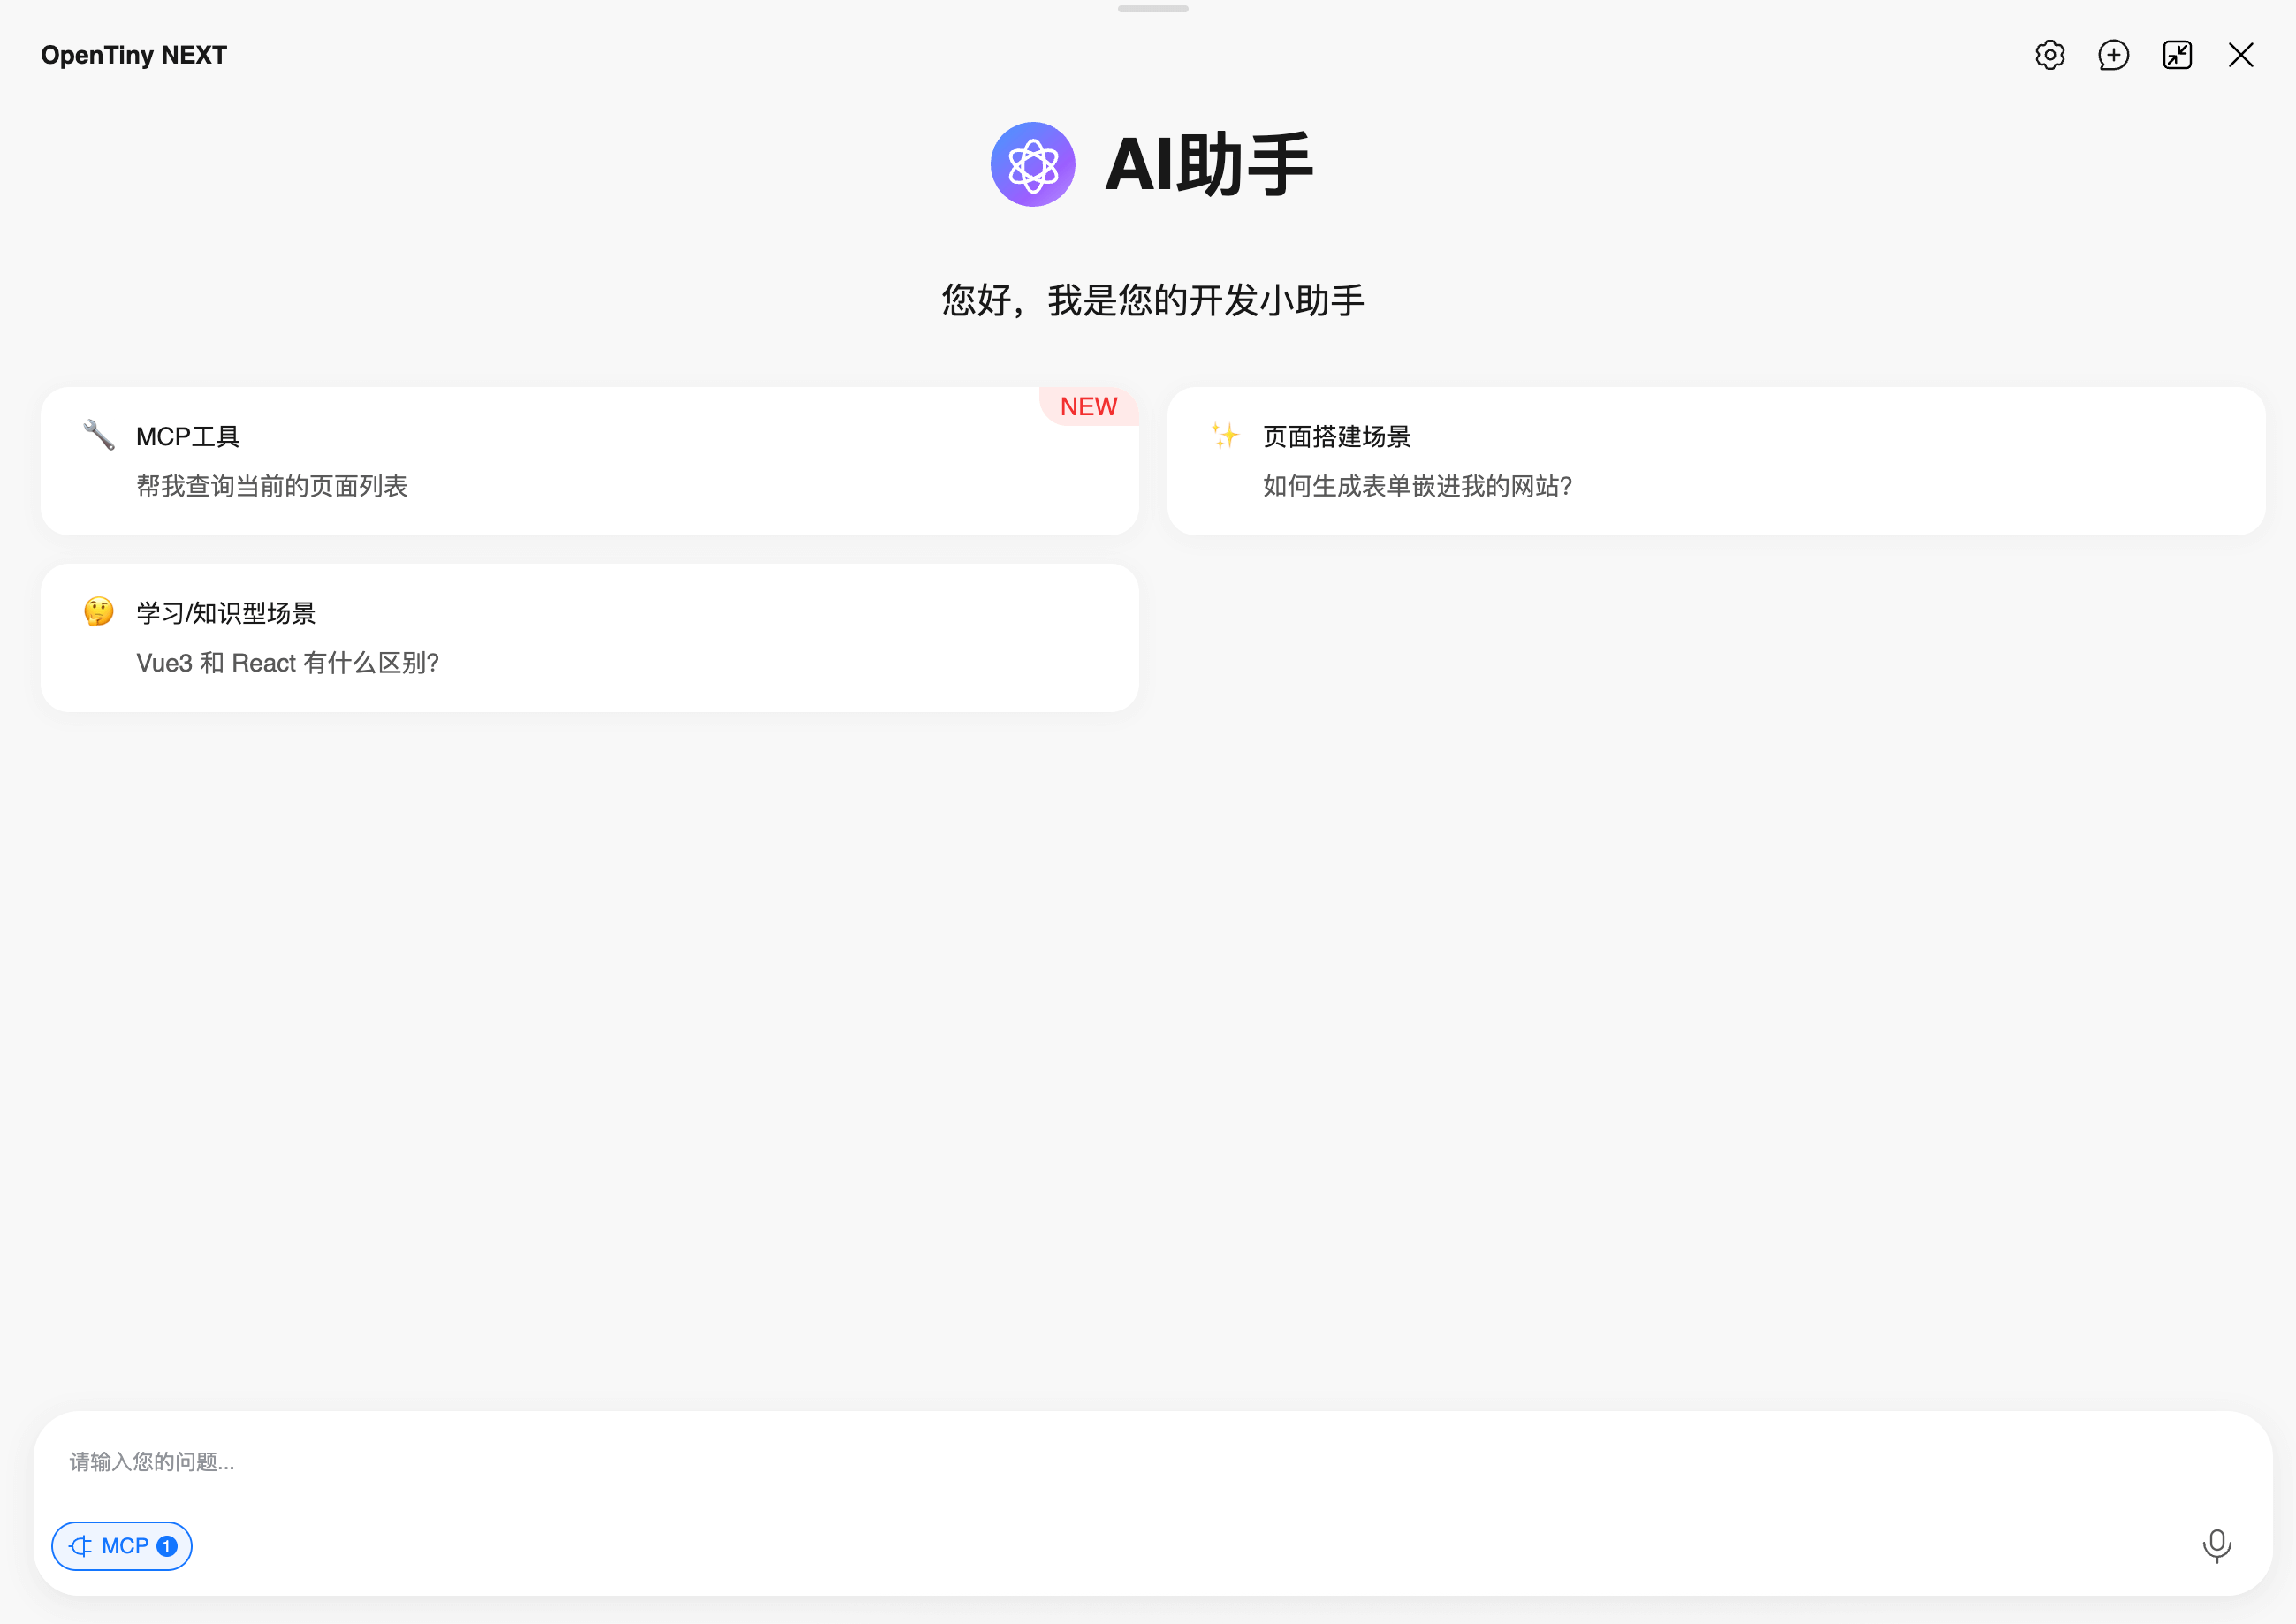Start a new chat via the plus bubble icon
This screenshot has height=1624, width=2296.
(x=2113, y=55)
